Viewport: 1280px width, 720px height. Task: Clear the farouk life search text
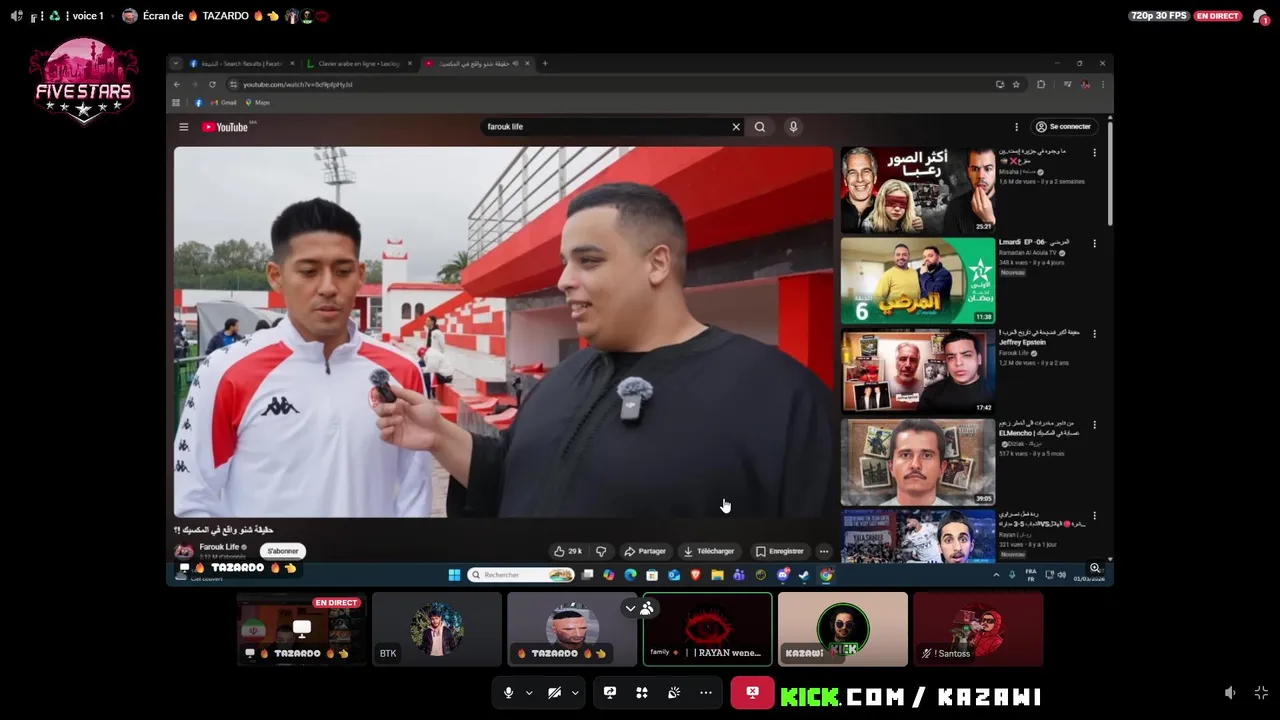click(x=736, y=127)
